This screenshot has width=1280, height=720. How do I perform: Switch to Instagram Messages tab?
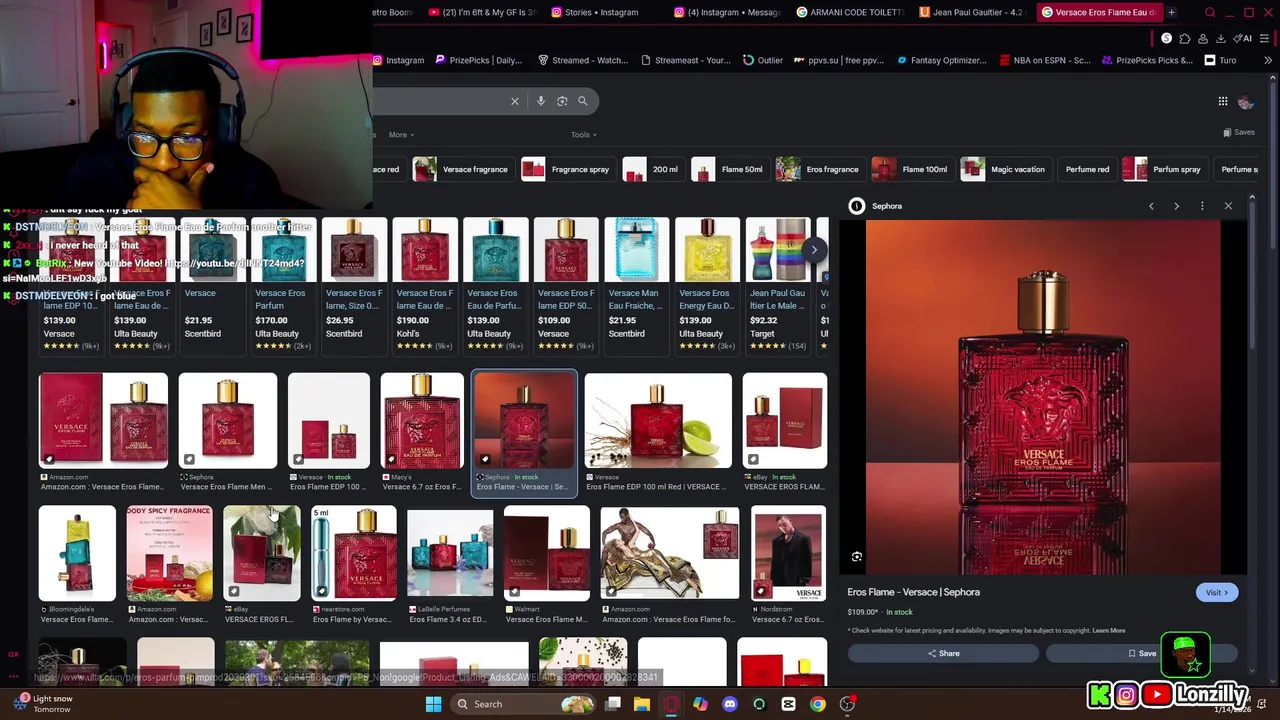[729, 12]
